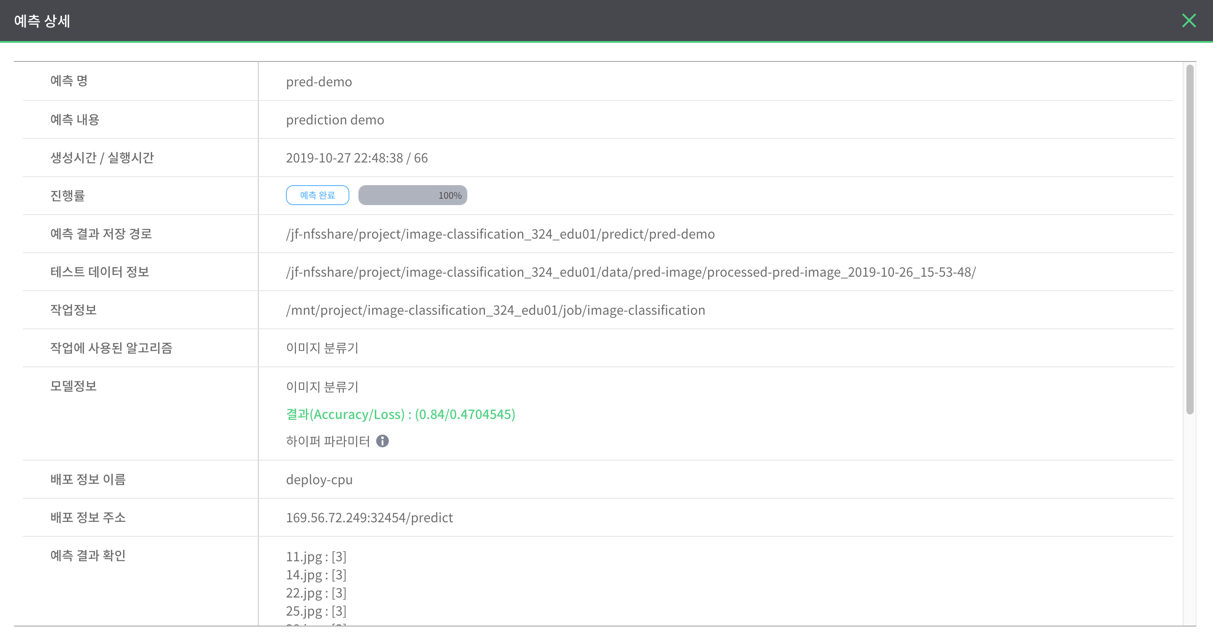Select the /mnt/project job path

click(496, 310)
